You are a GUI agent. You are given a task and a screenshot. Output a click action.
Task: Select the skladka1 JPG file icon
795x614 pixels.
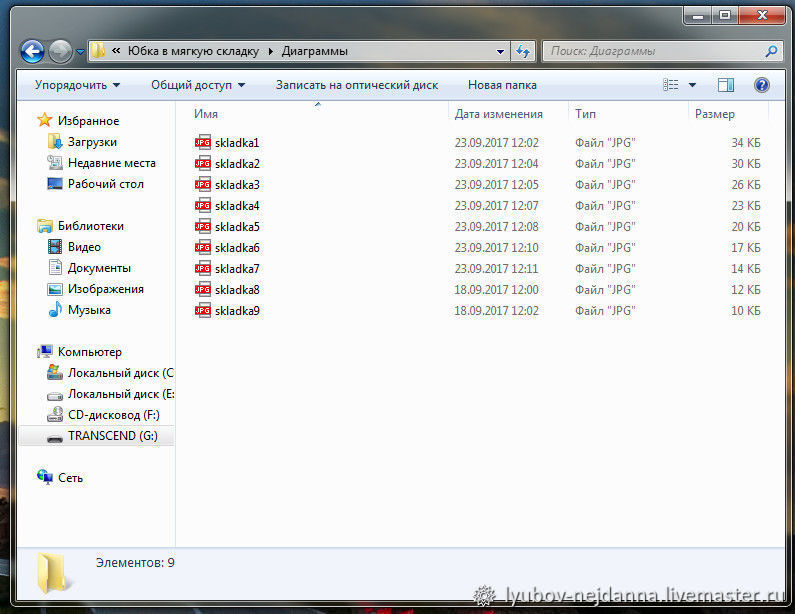click(x=203, y=142)
